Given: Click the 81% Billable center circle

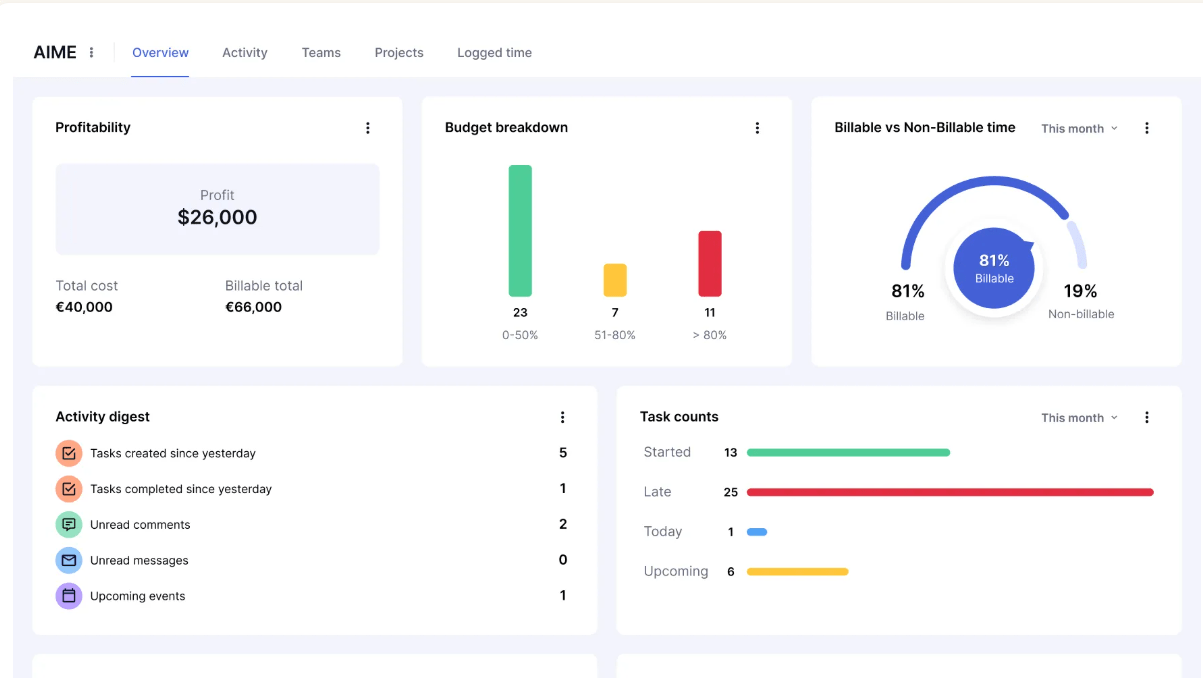Looking at the screenshot, I should pos(993,269).
